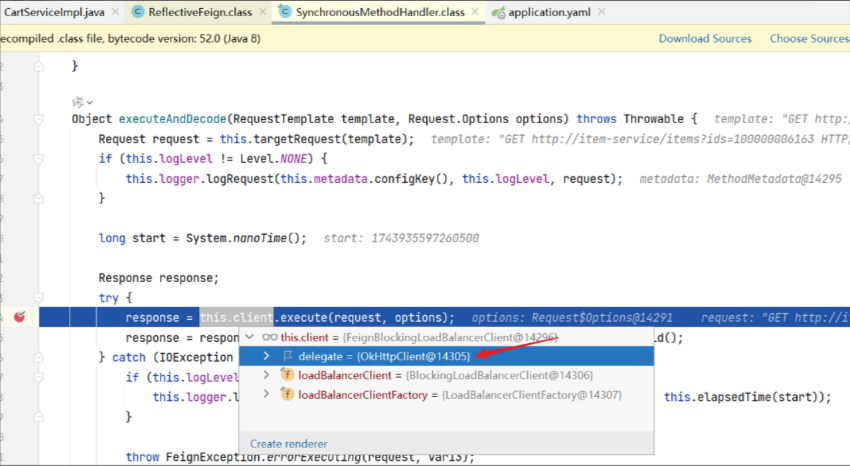This screenshot has height=466, width=850.
Task: Click the flag icon next to delegate
Action: [288, 356]
